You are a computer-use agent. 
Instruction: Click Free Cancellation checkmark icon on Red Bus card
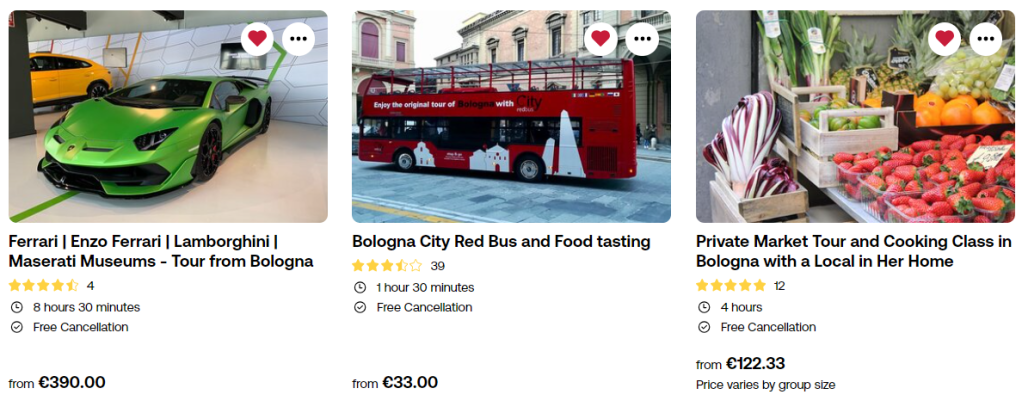[360, 307]
